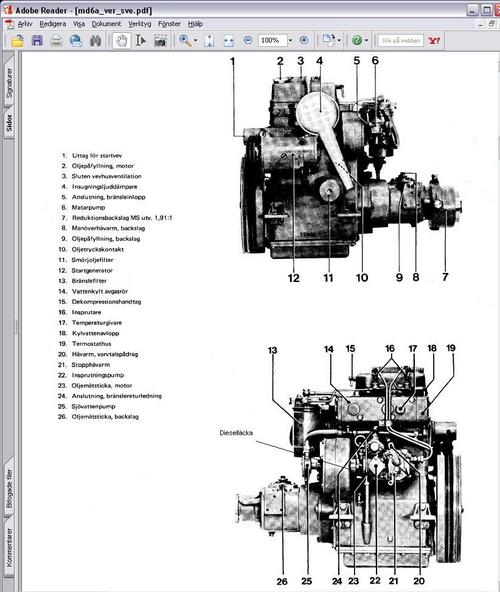This screenshot has height=592, width=500.
Task: Click the Fit Width icon
Action: click(228, 40)
